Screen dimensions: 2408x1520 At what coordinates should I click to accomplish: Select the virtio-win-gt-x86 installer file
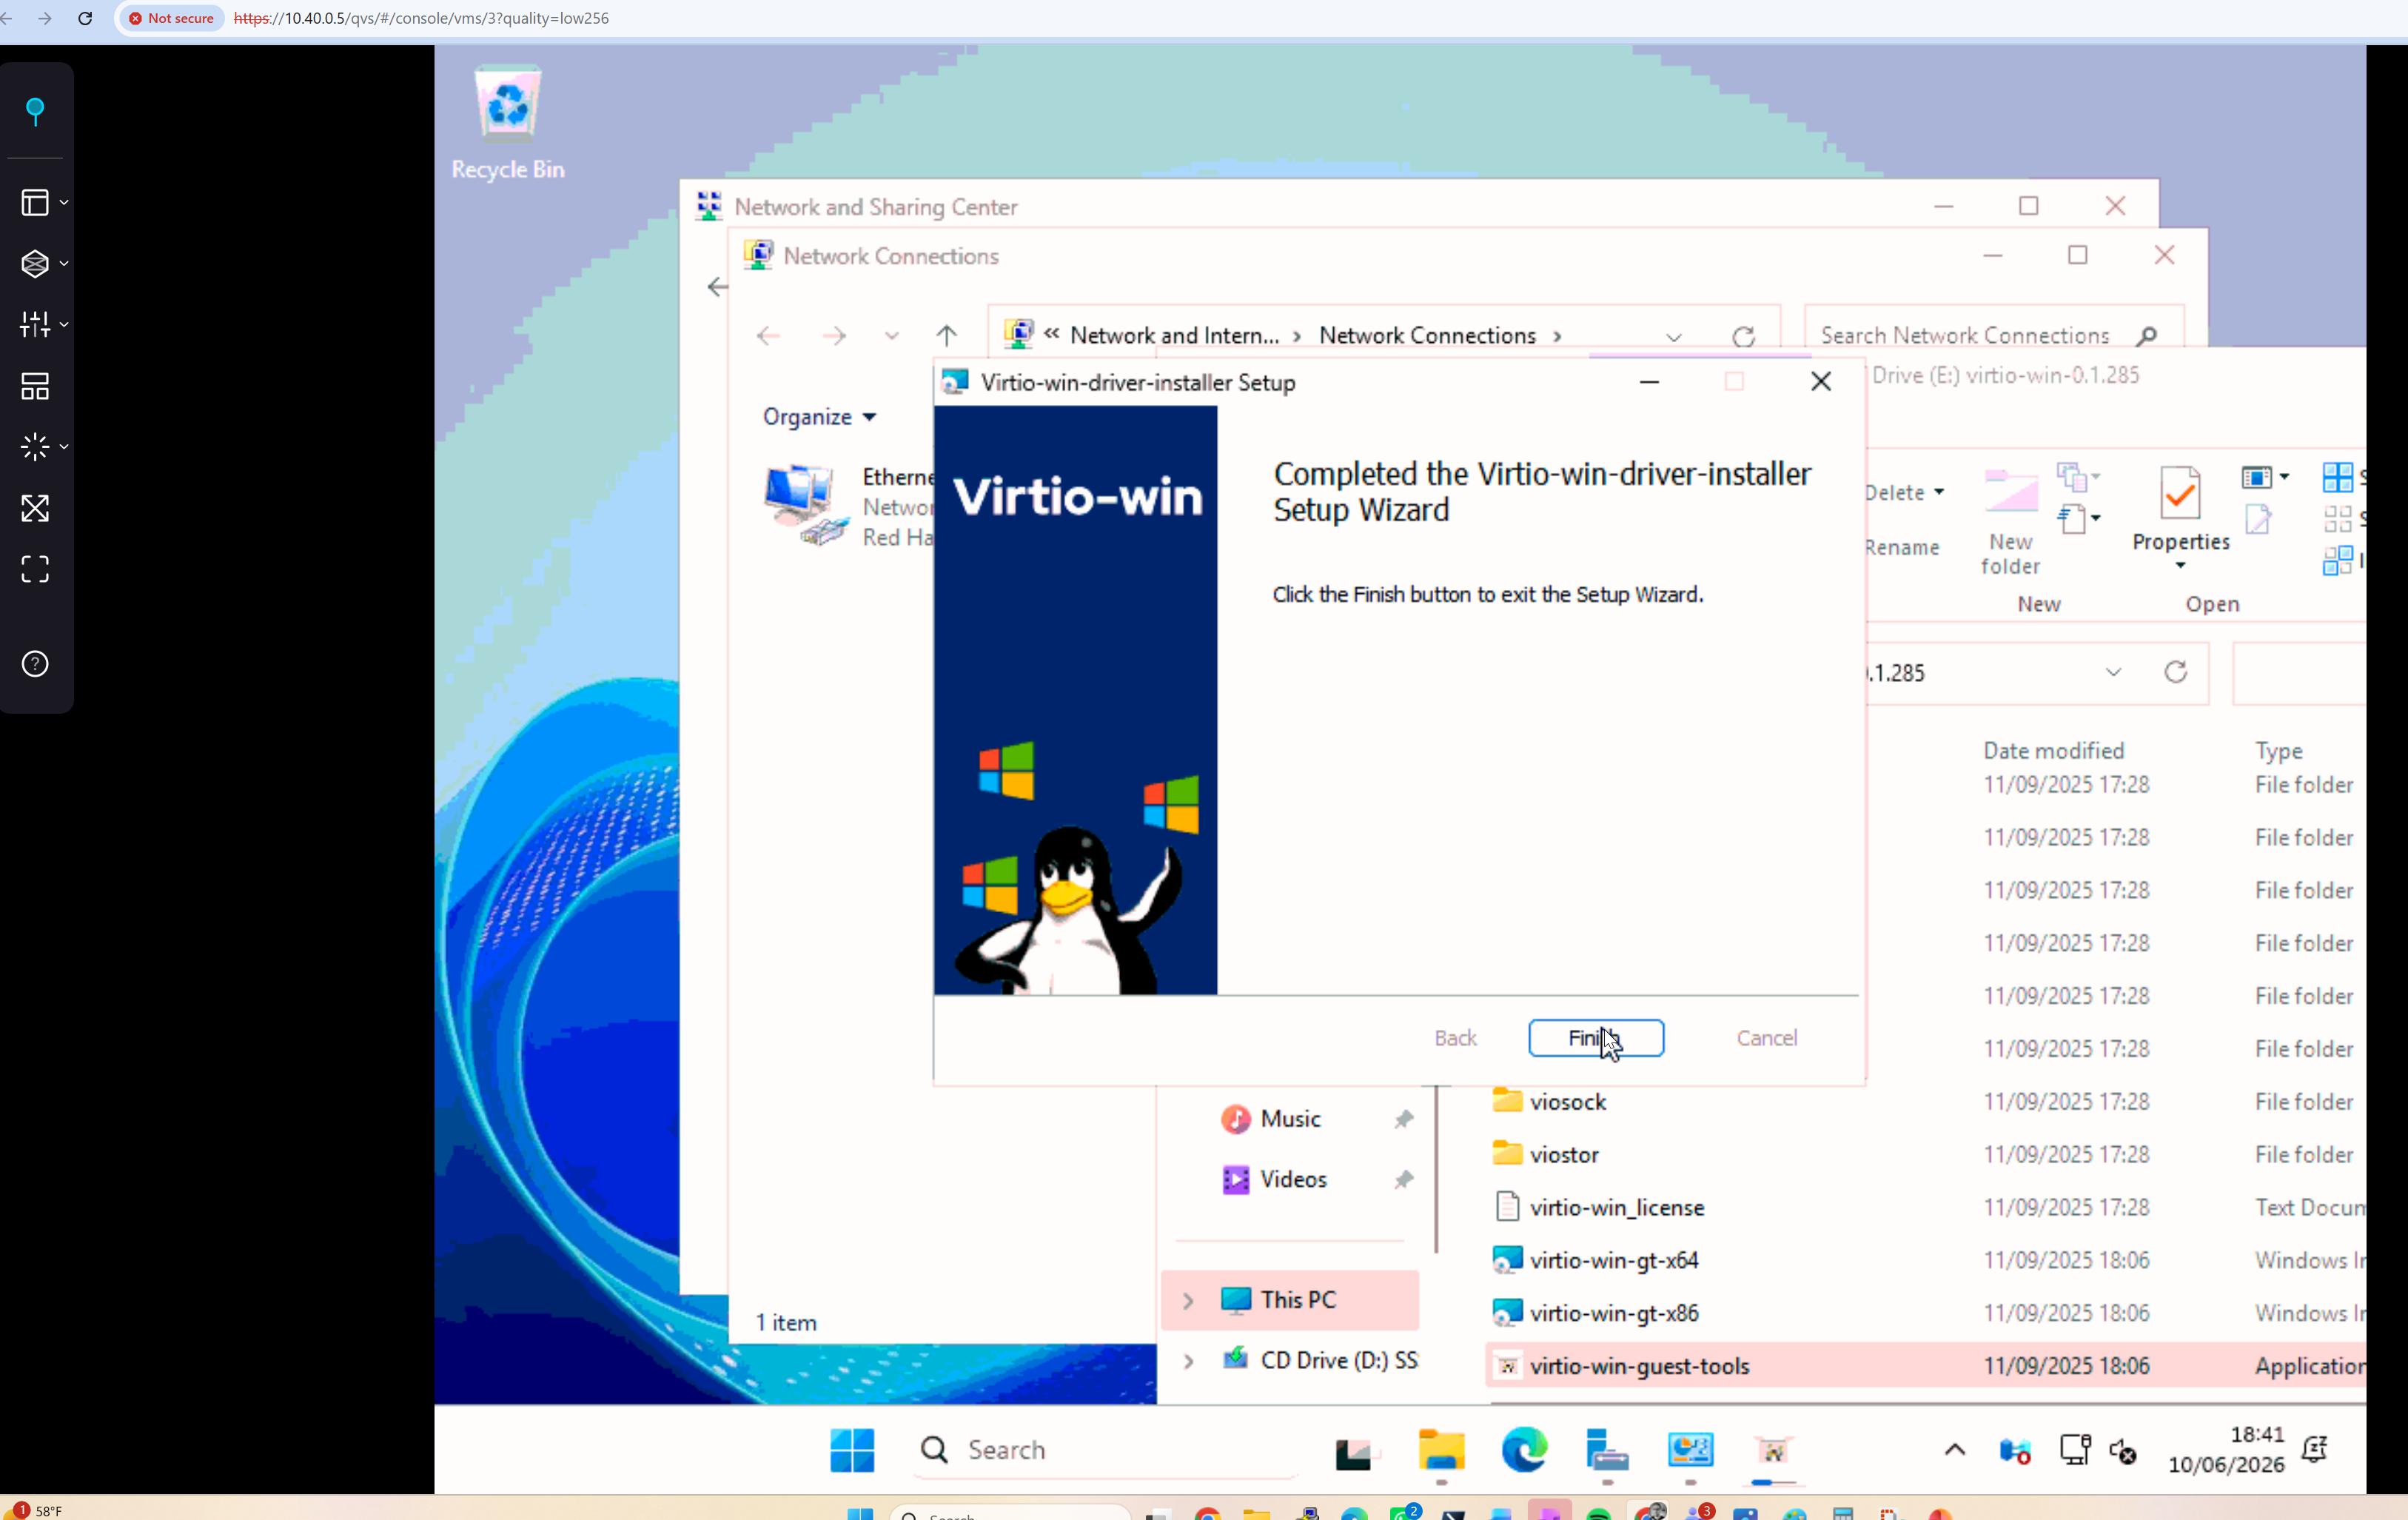coord(1595,1313)
